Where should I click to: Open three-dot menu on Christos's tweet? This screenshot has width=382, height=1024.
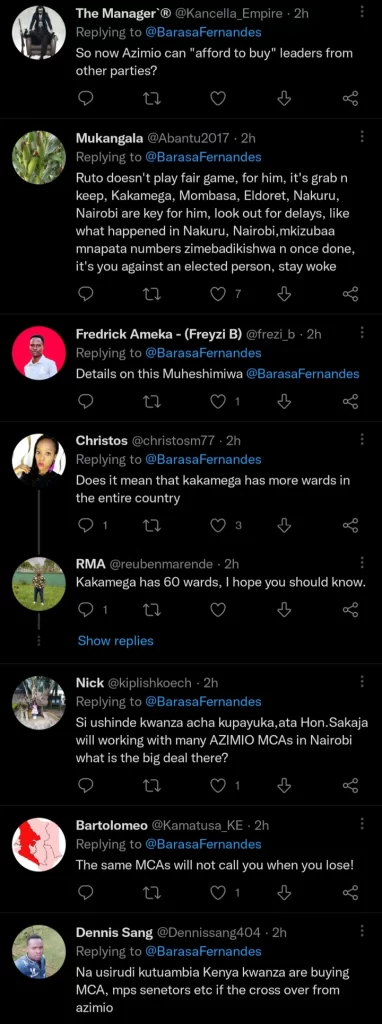(x=362, y=439)
